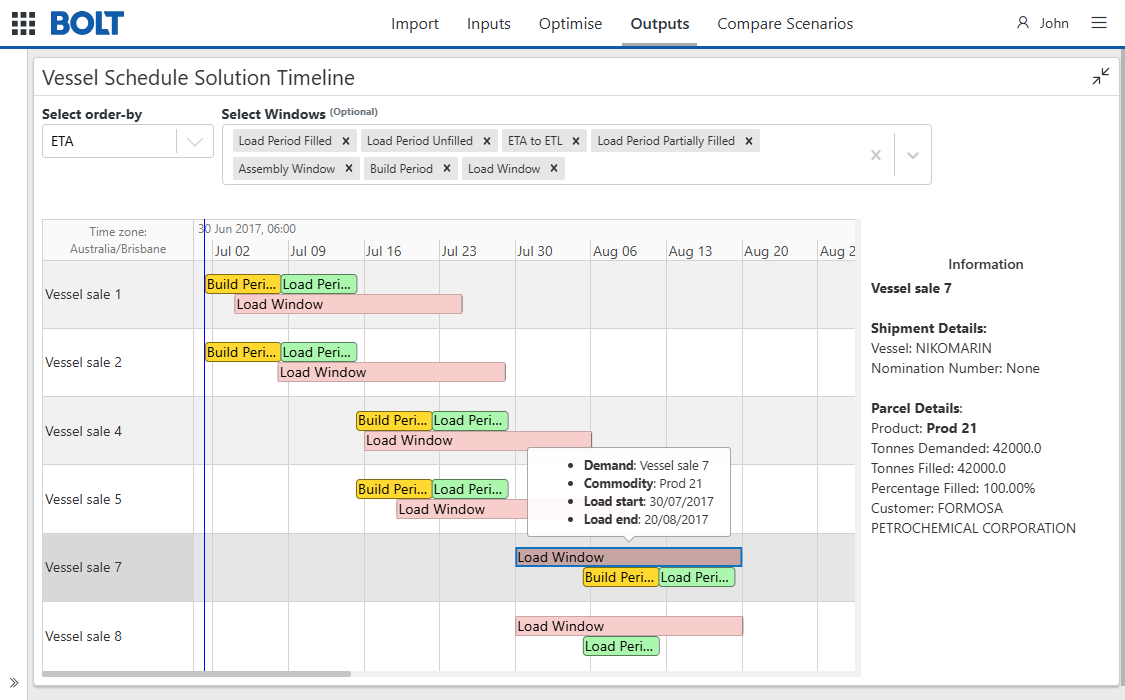
Task: Click the Jul 02 date header
Action: click(x=232, y=251)
